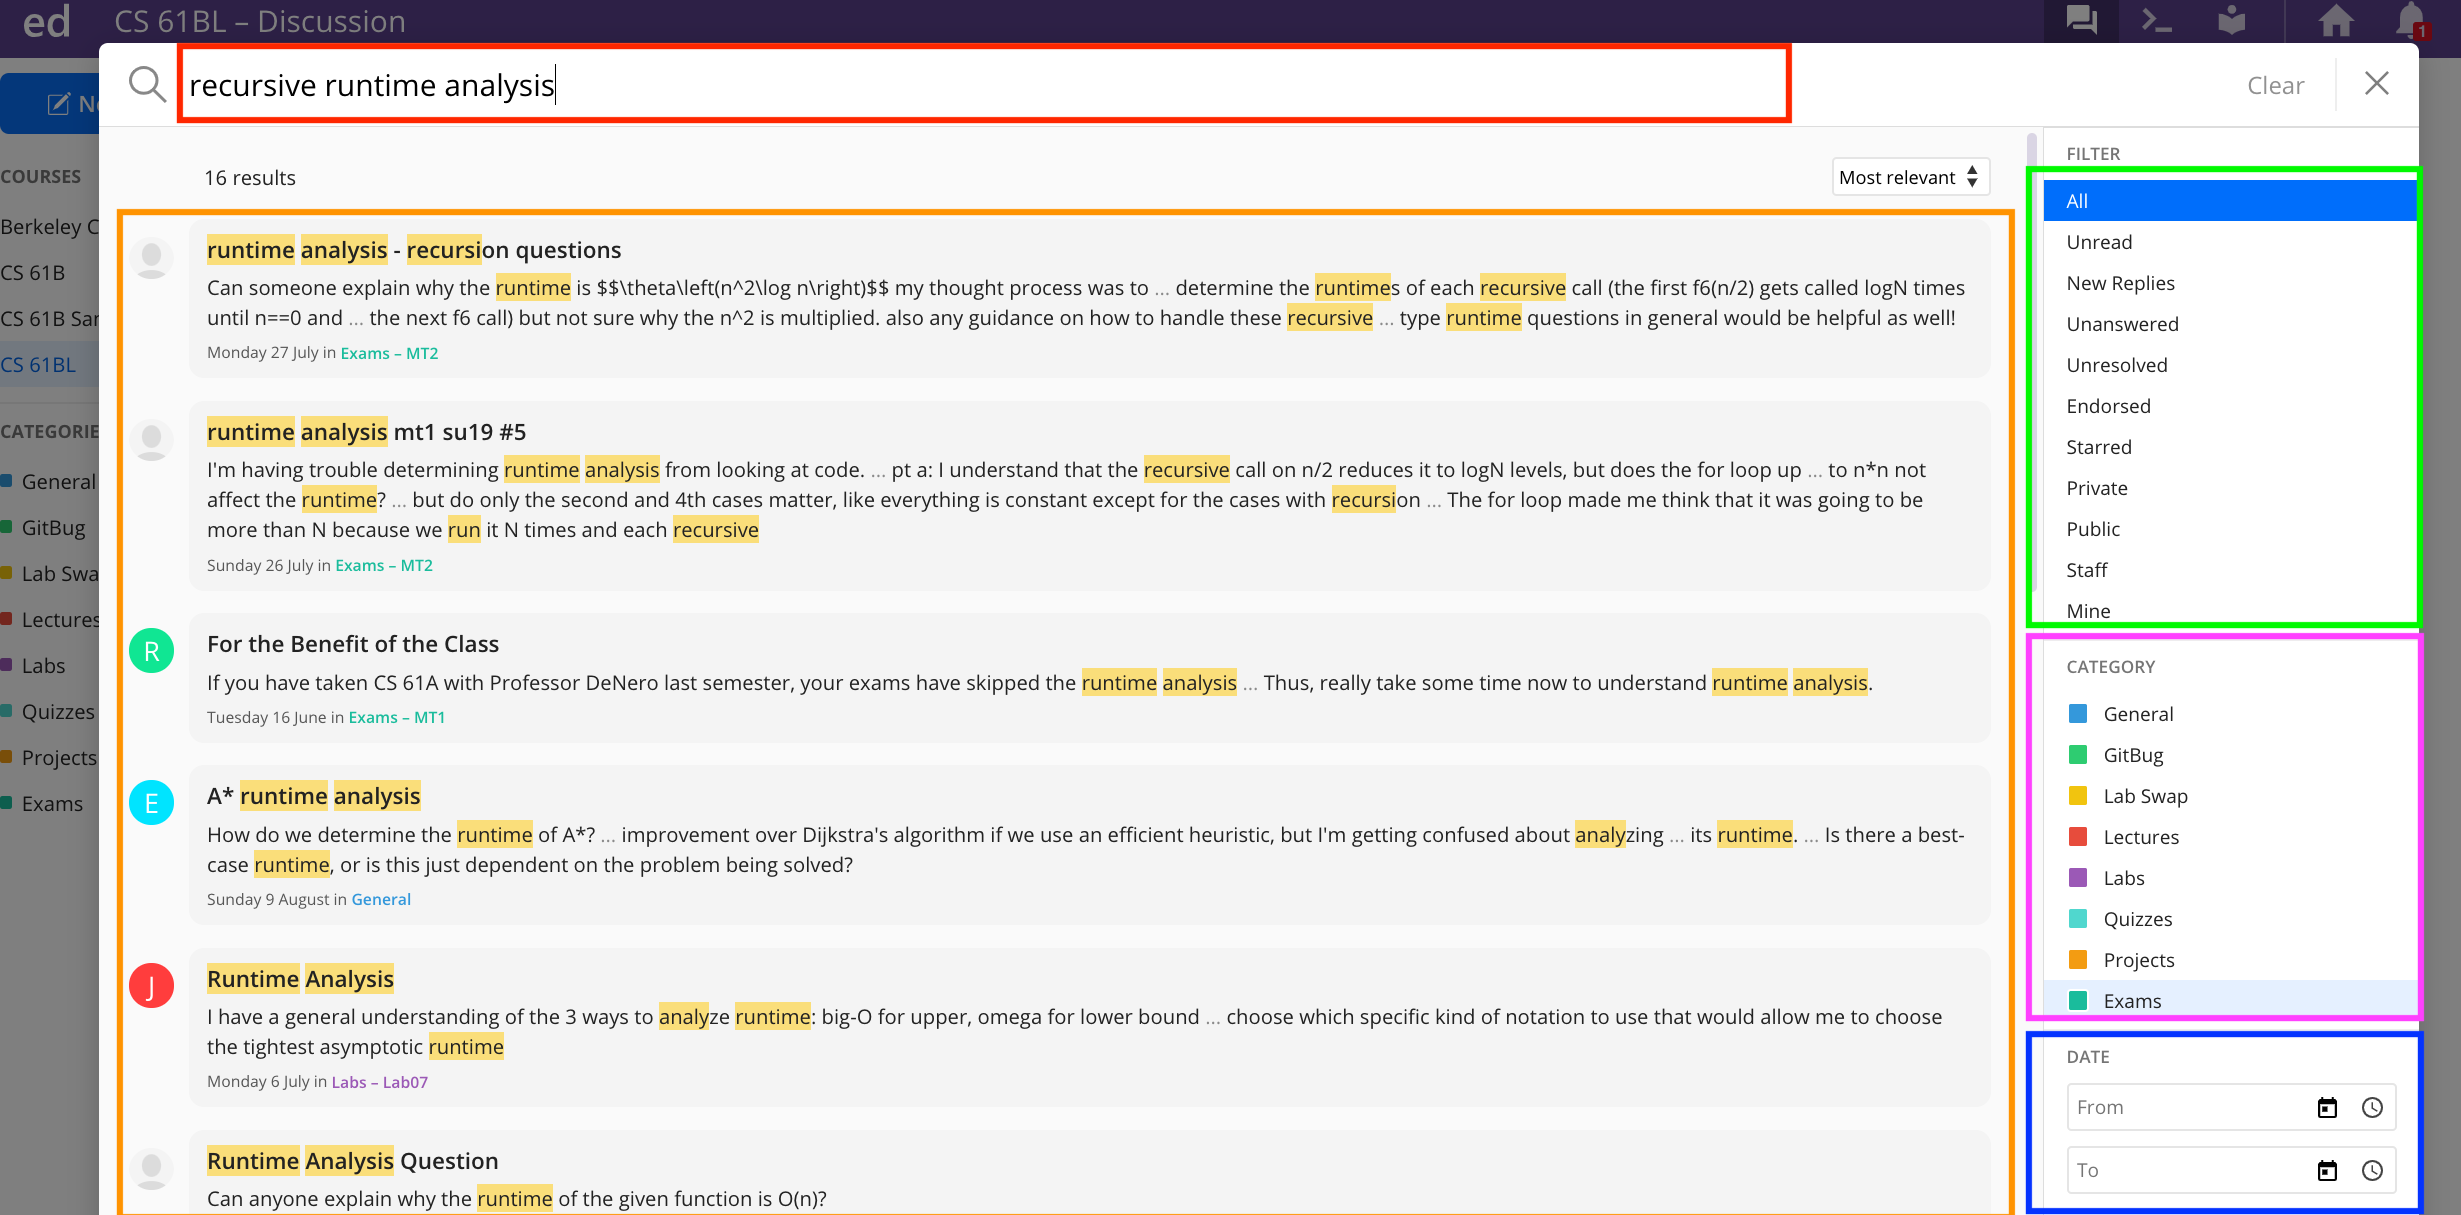Open the Most relevant sort dropdown
This screenshot has height=1215, width=2461.
click(x=1909, y=177)
